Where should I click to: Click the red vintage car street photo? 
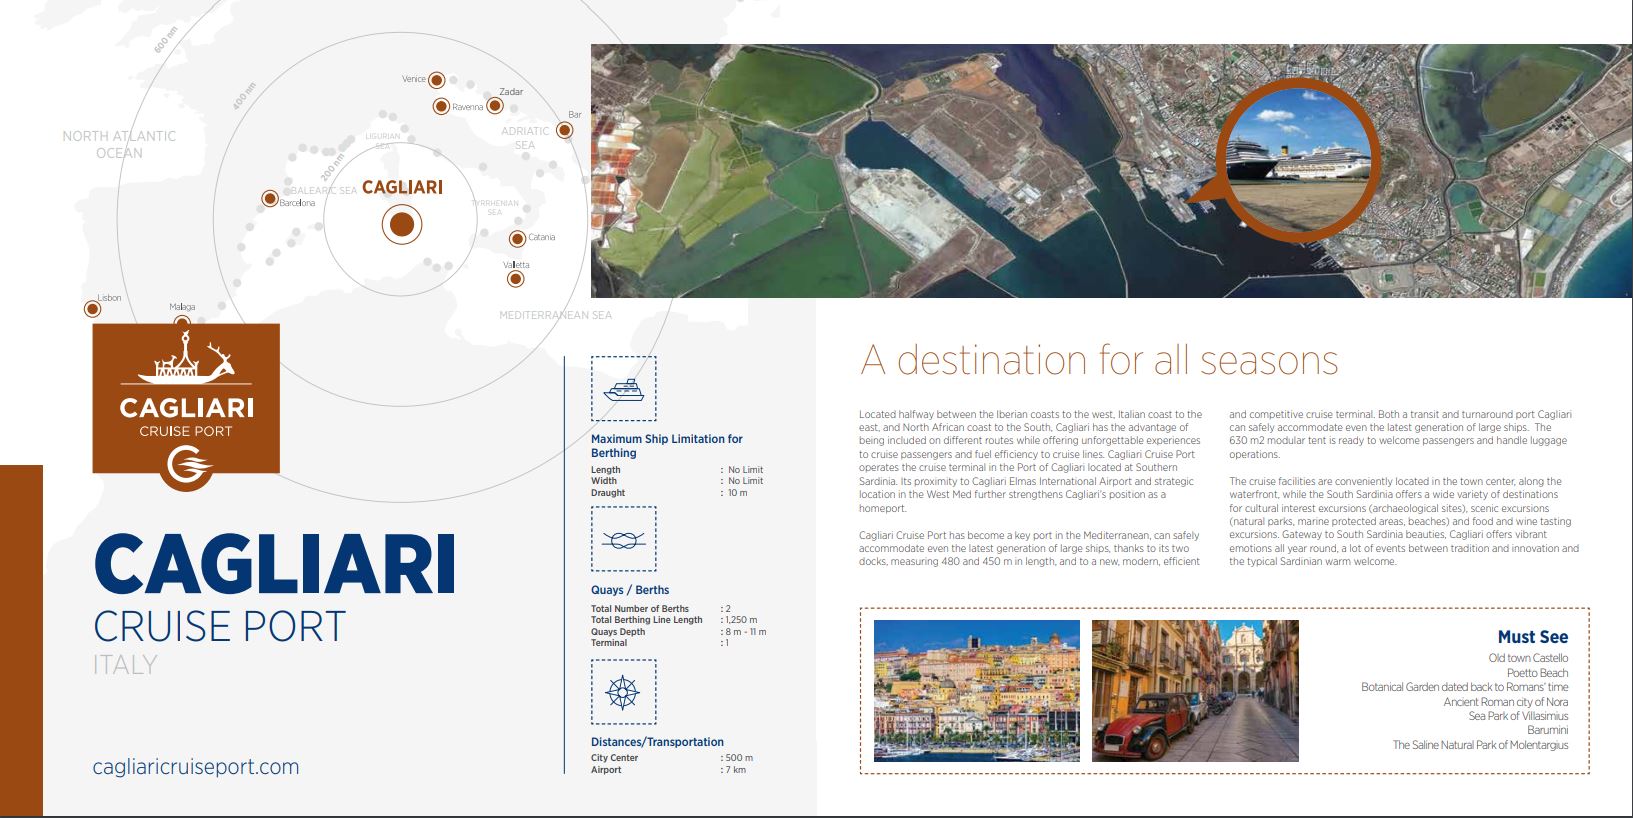point(1195,691)
